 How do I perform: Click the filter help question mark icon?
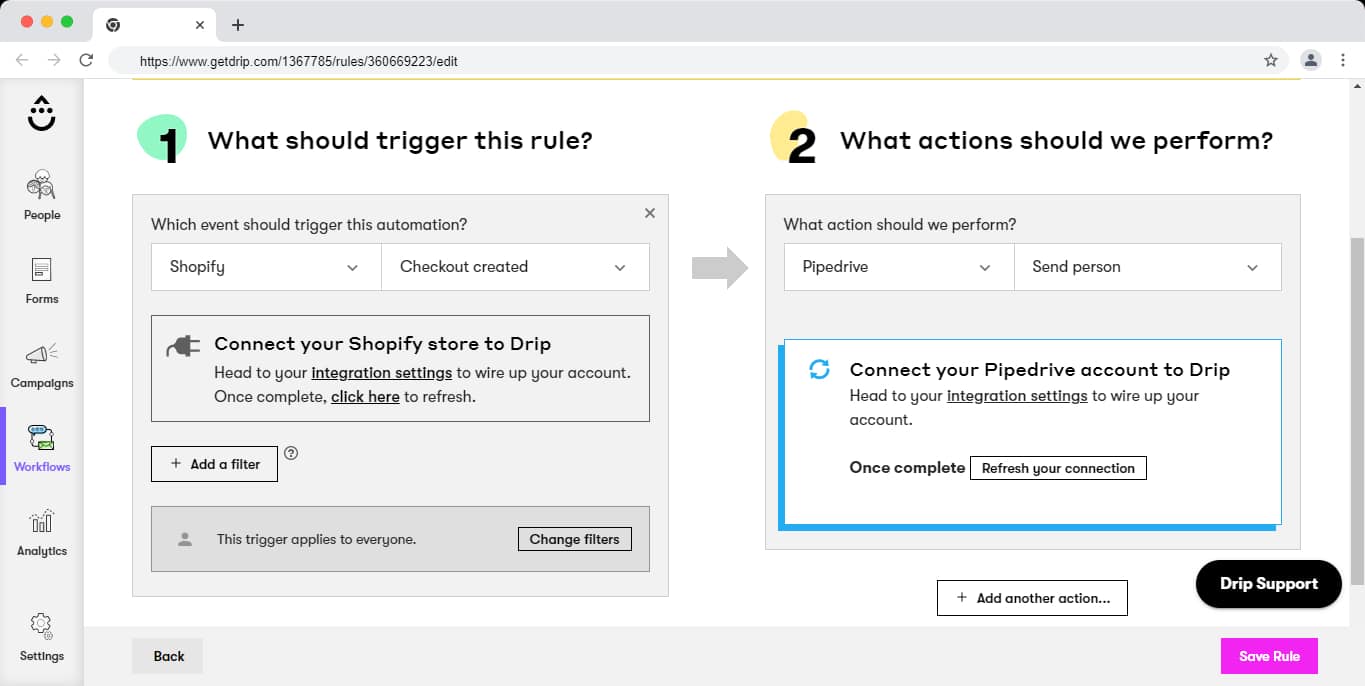click(x=291, y=453)
